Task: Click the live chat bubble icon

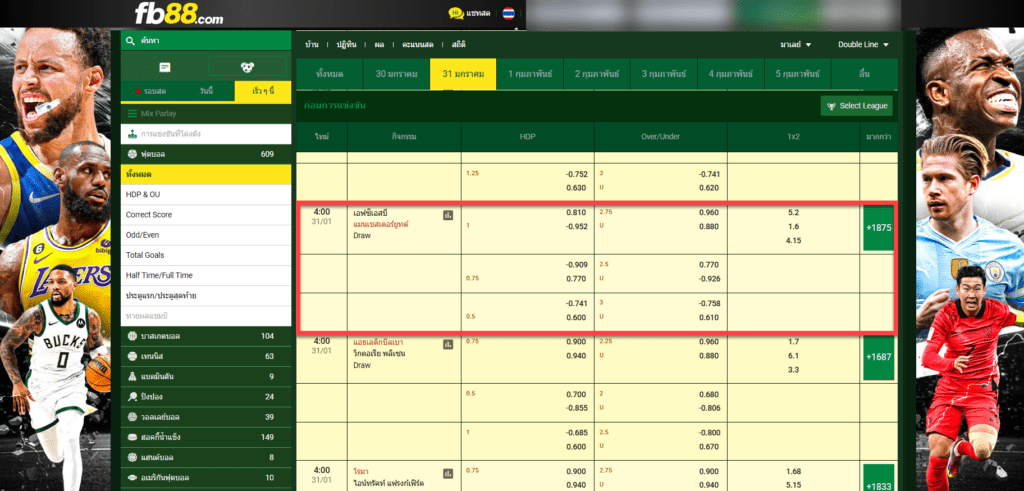Action: 456,13
